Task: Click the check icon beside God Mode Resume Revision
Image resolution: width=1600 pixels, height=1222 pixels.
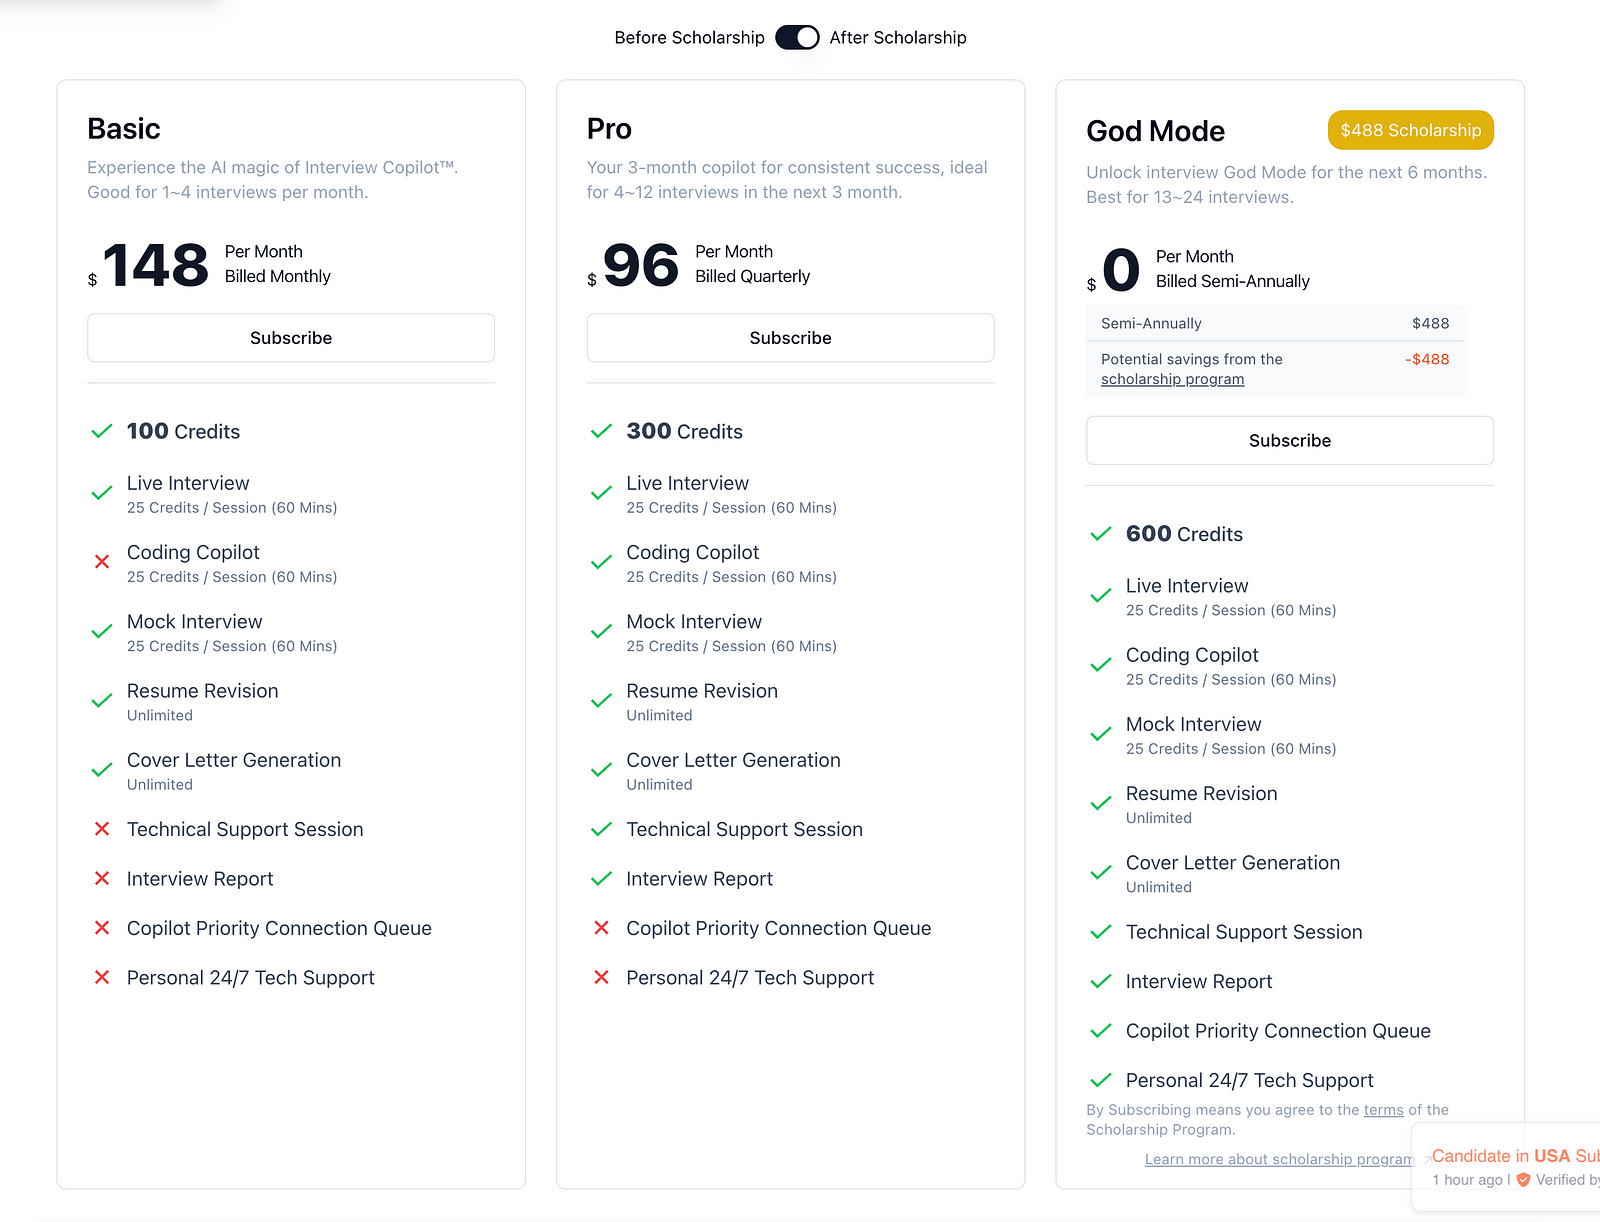Action: tap(1101, 804)
